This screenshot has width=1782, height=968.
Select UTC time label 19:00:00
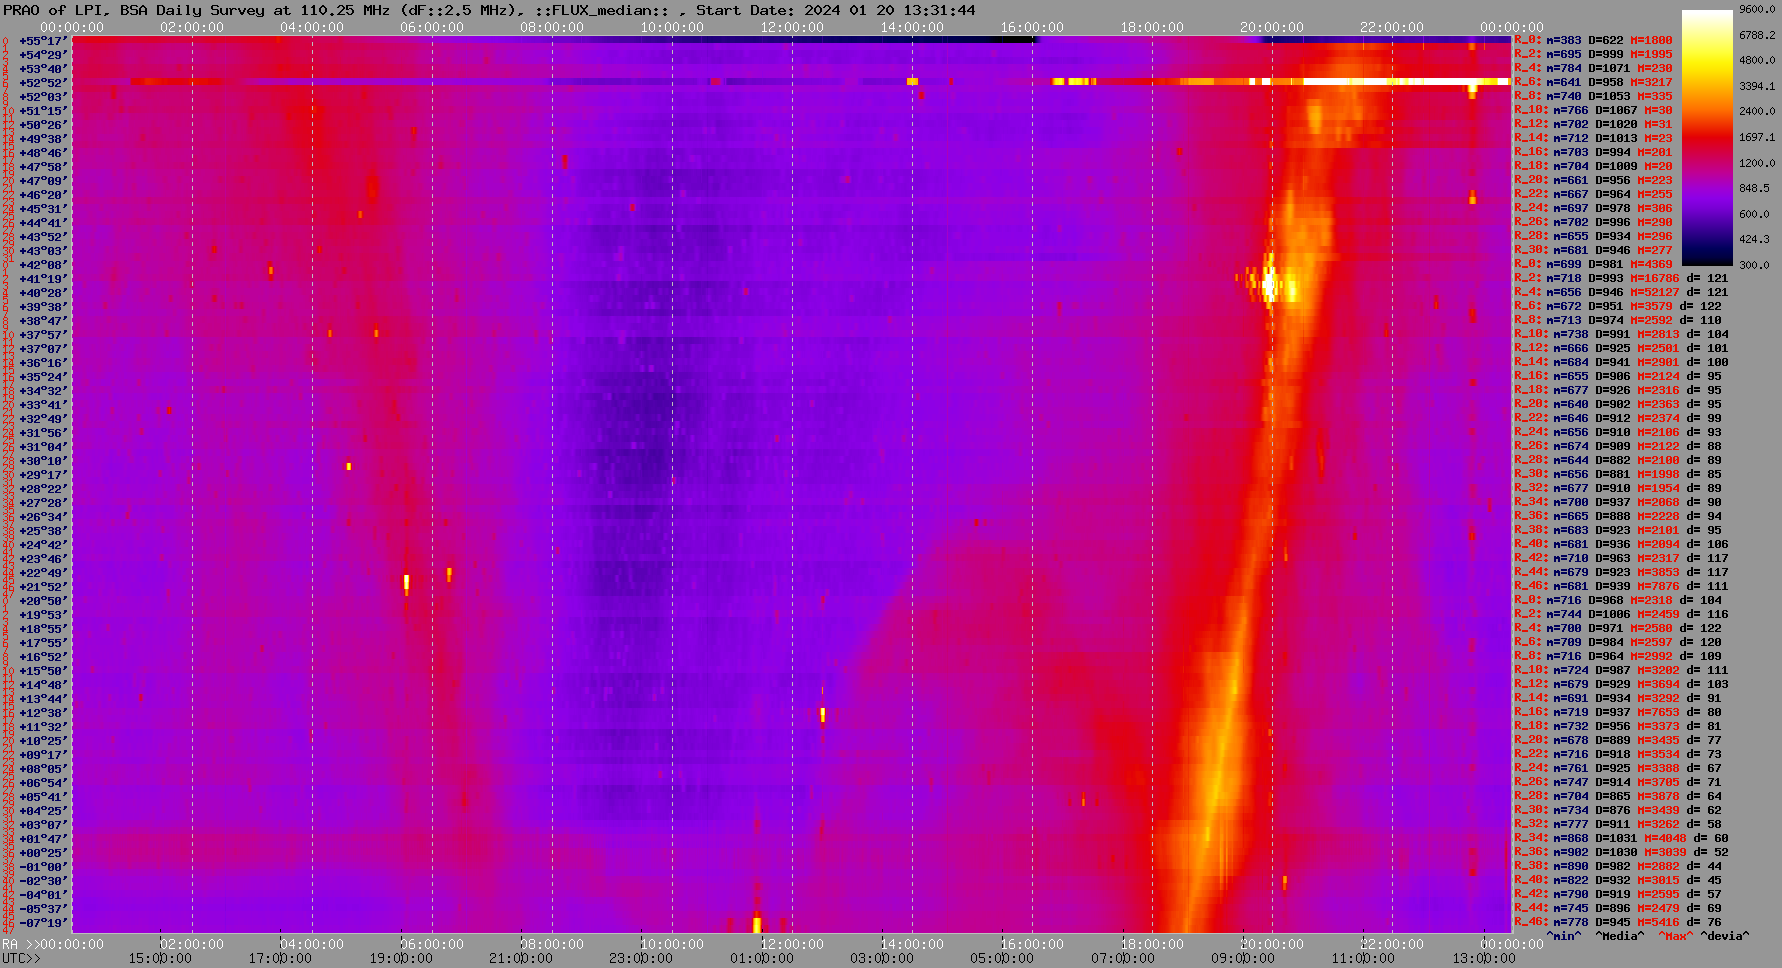pos(400,958)
